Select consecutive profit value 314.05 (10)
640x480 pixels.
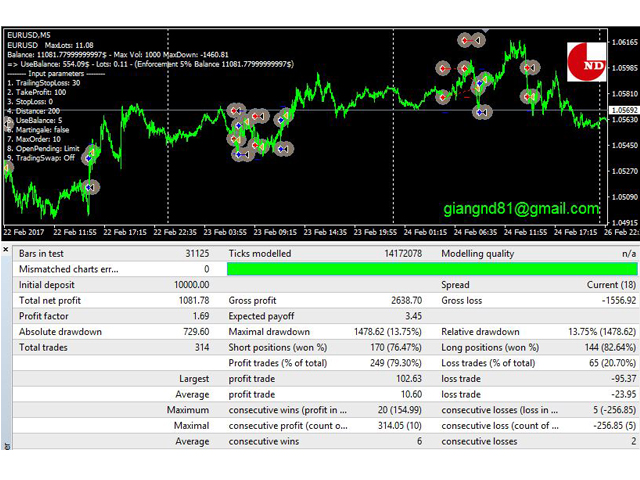pos(400,426)
